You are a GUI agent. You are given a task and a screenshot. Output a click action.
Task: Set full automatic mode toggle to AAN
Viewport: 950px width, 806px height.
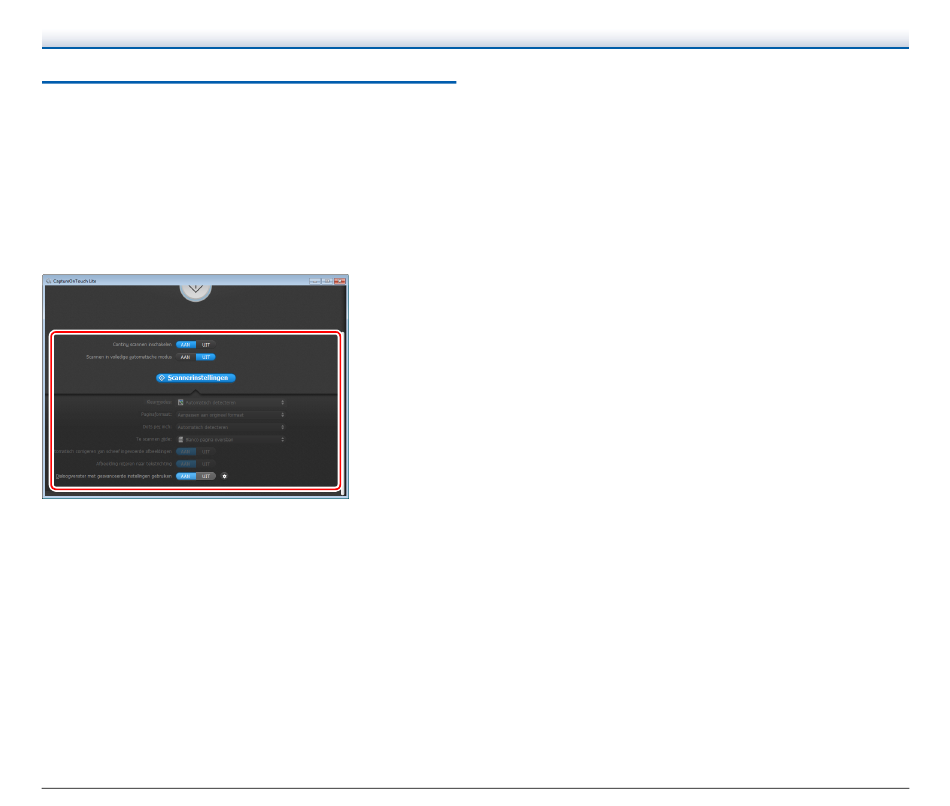click(185, 357)
